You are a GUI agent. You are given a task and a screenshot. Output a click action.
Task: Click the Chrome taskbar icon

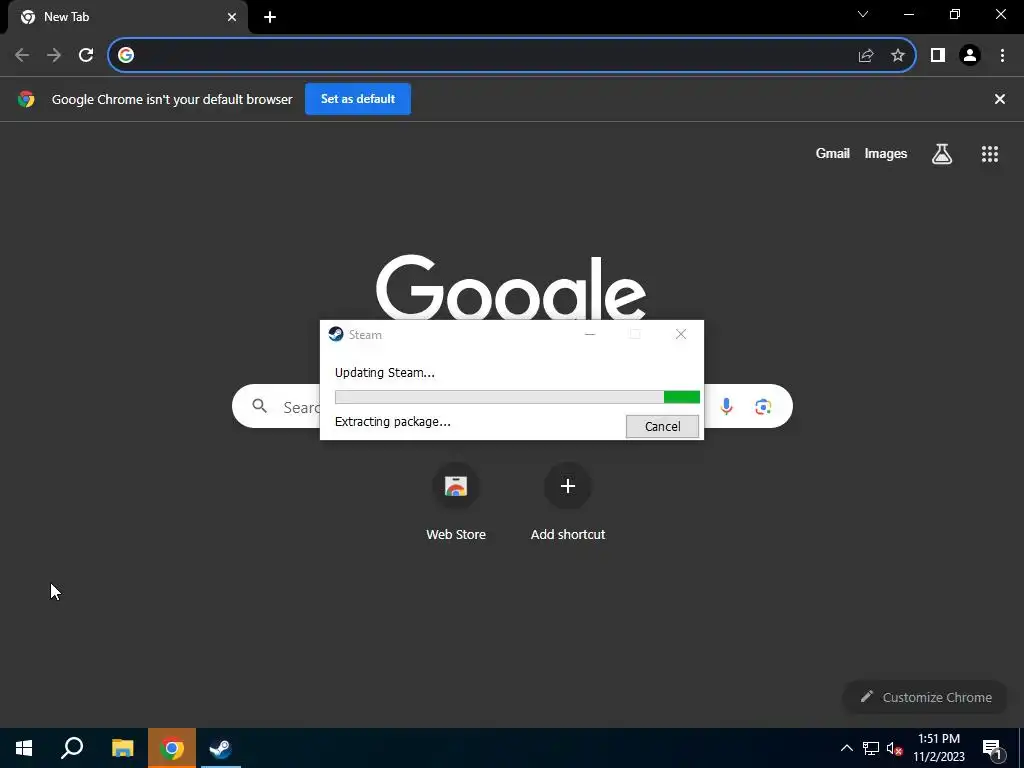pos(172,748)
